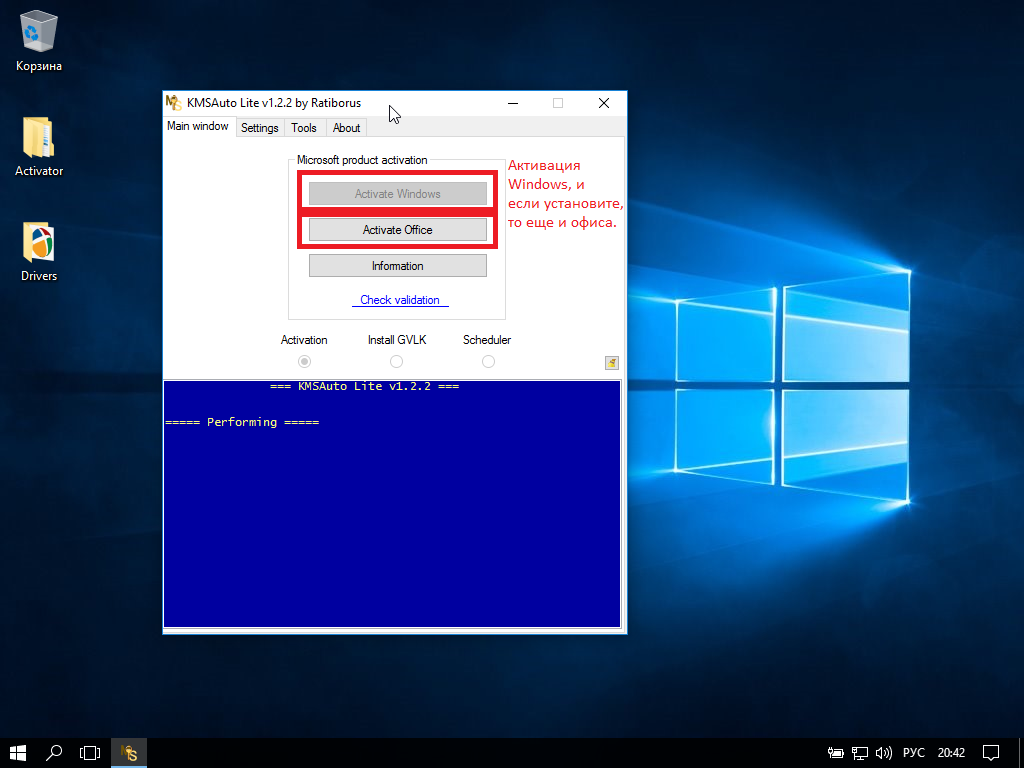Close the KMSAuto Lite window
Viewport: 1024px width, 768px height.
[604, 103]
